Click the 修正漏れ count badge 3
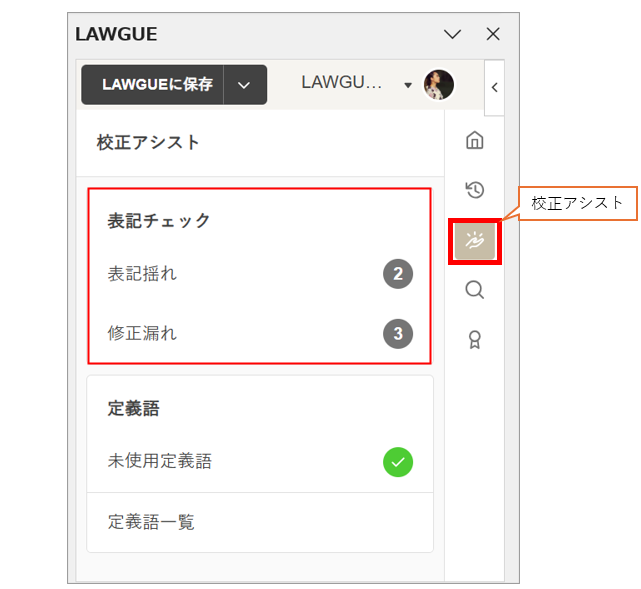Screen dimensions: 641x589 (398, 334)
